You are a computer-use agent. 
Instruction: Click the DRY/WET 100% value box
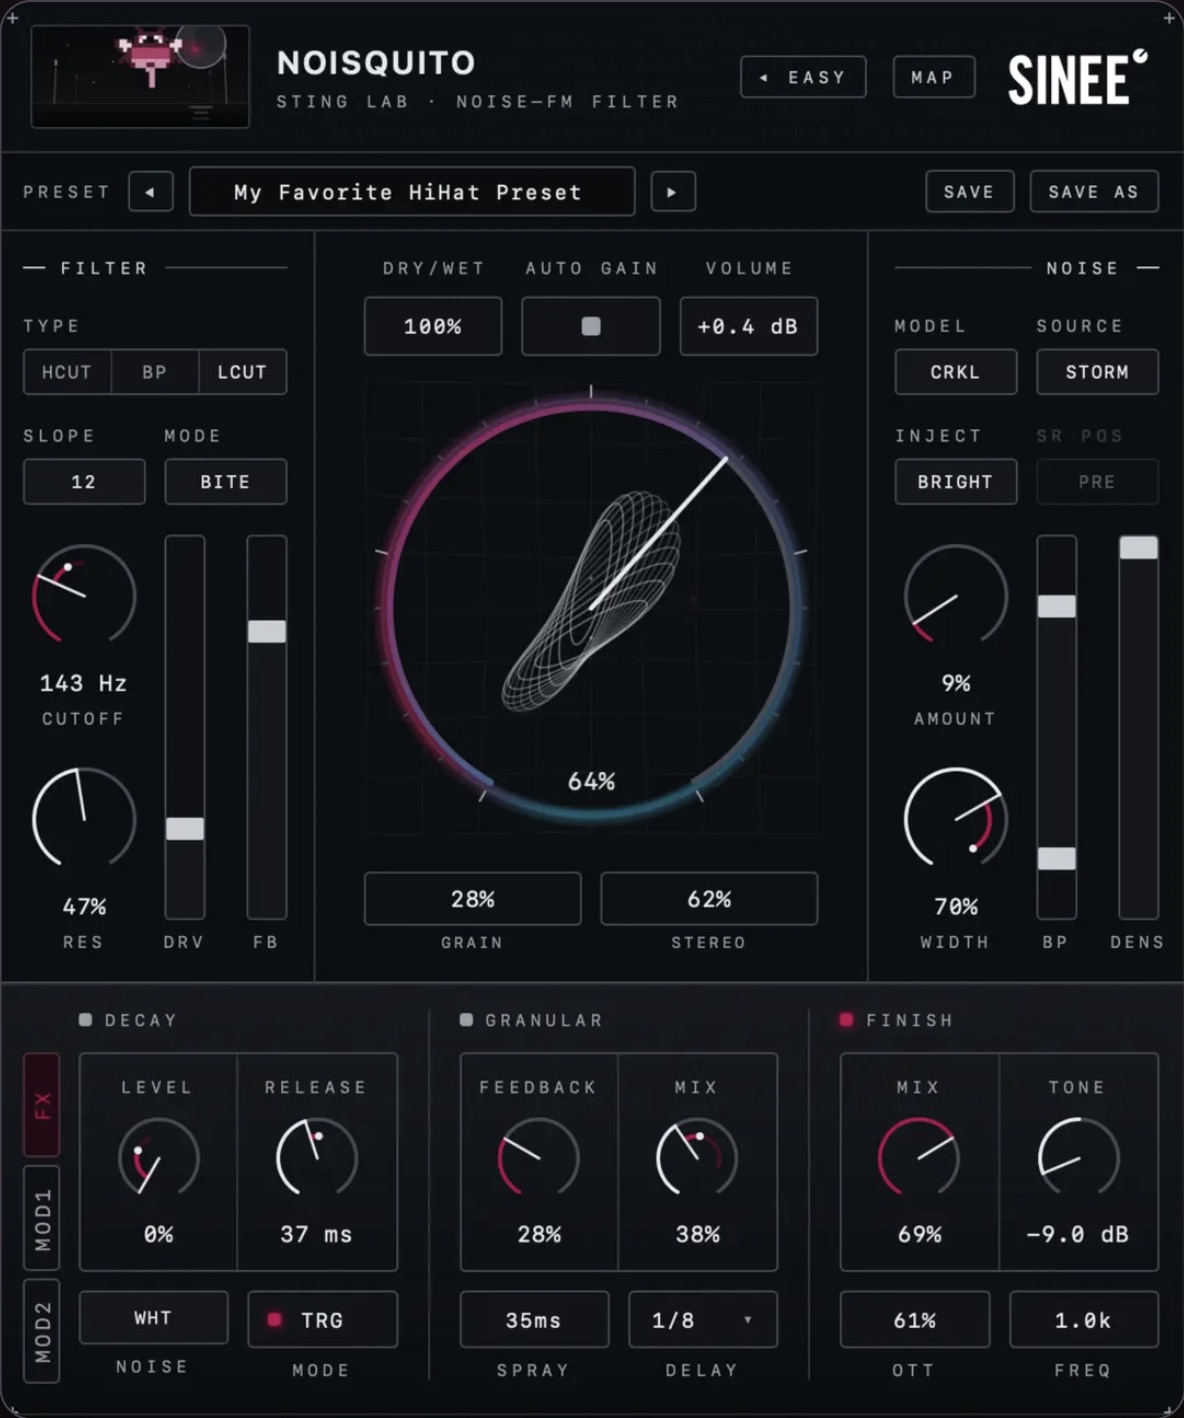coord(433,326)
